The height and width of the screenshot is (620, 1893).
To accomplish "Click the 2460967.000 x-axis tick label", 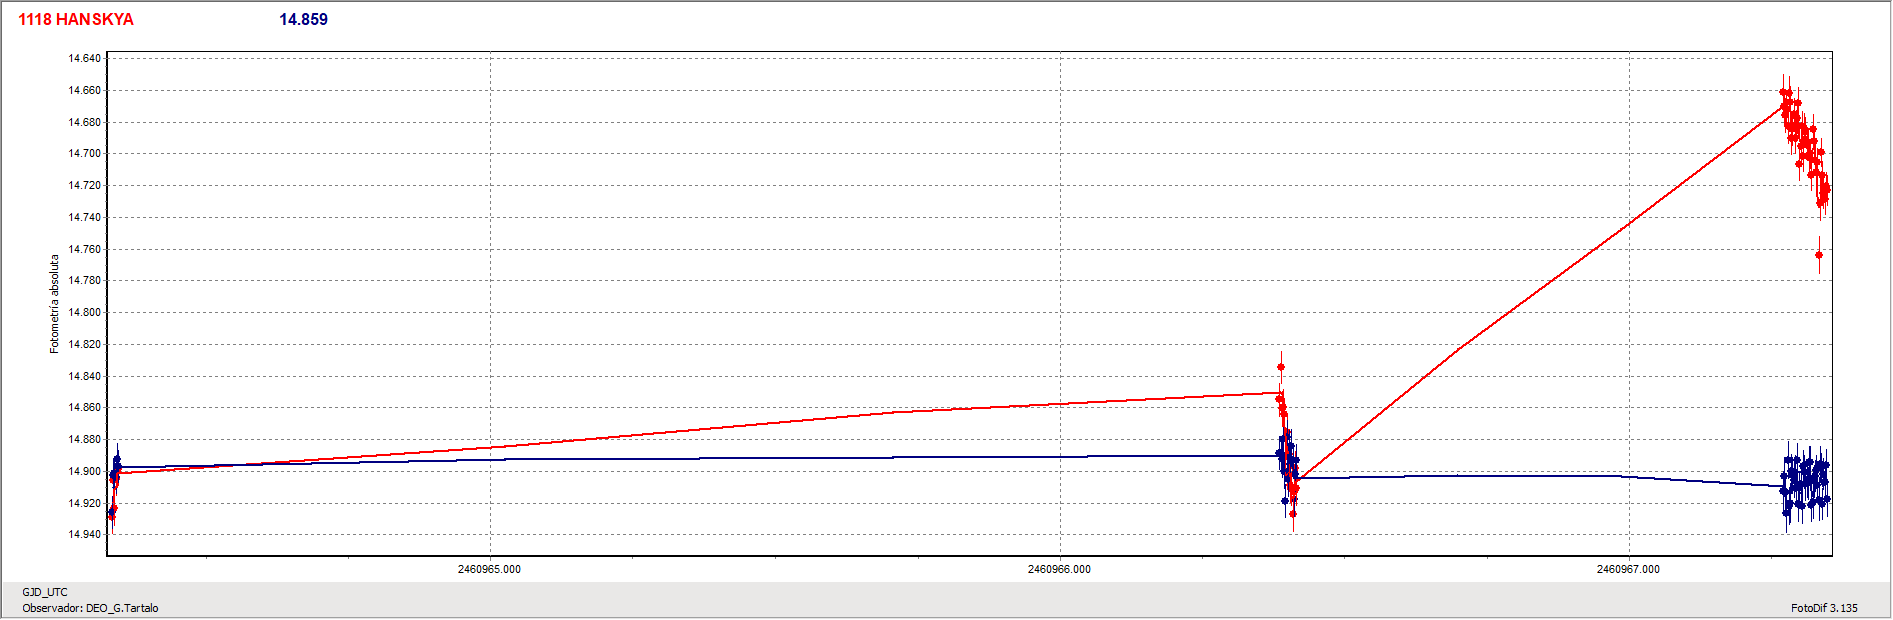I will point(1628,569).
